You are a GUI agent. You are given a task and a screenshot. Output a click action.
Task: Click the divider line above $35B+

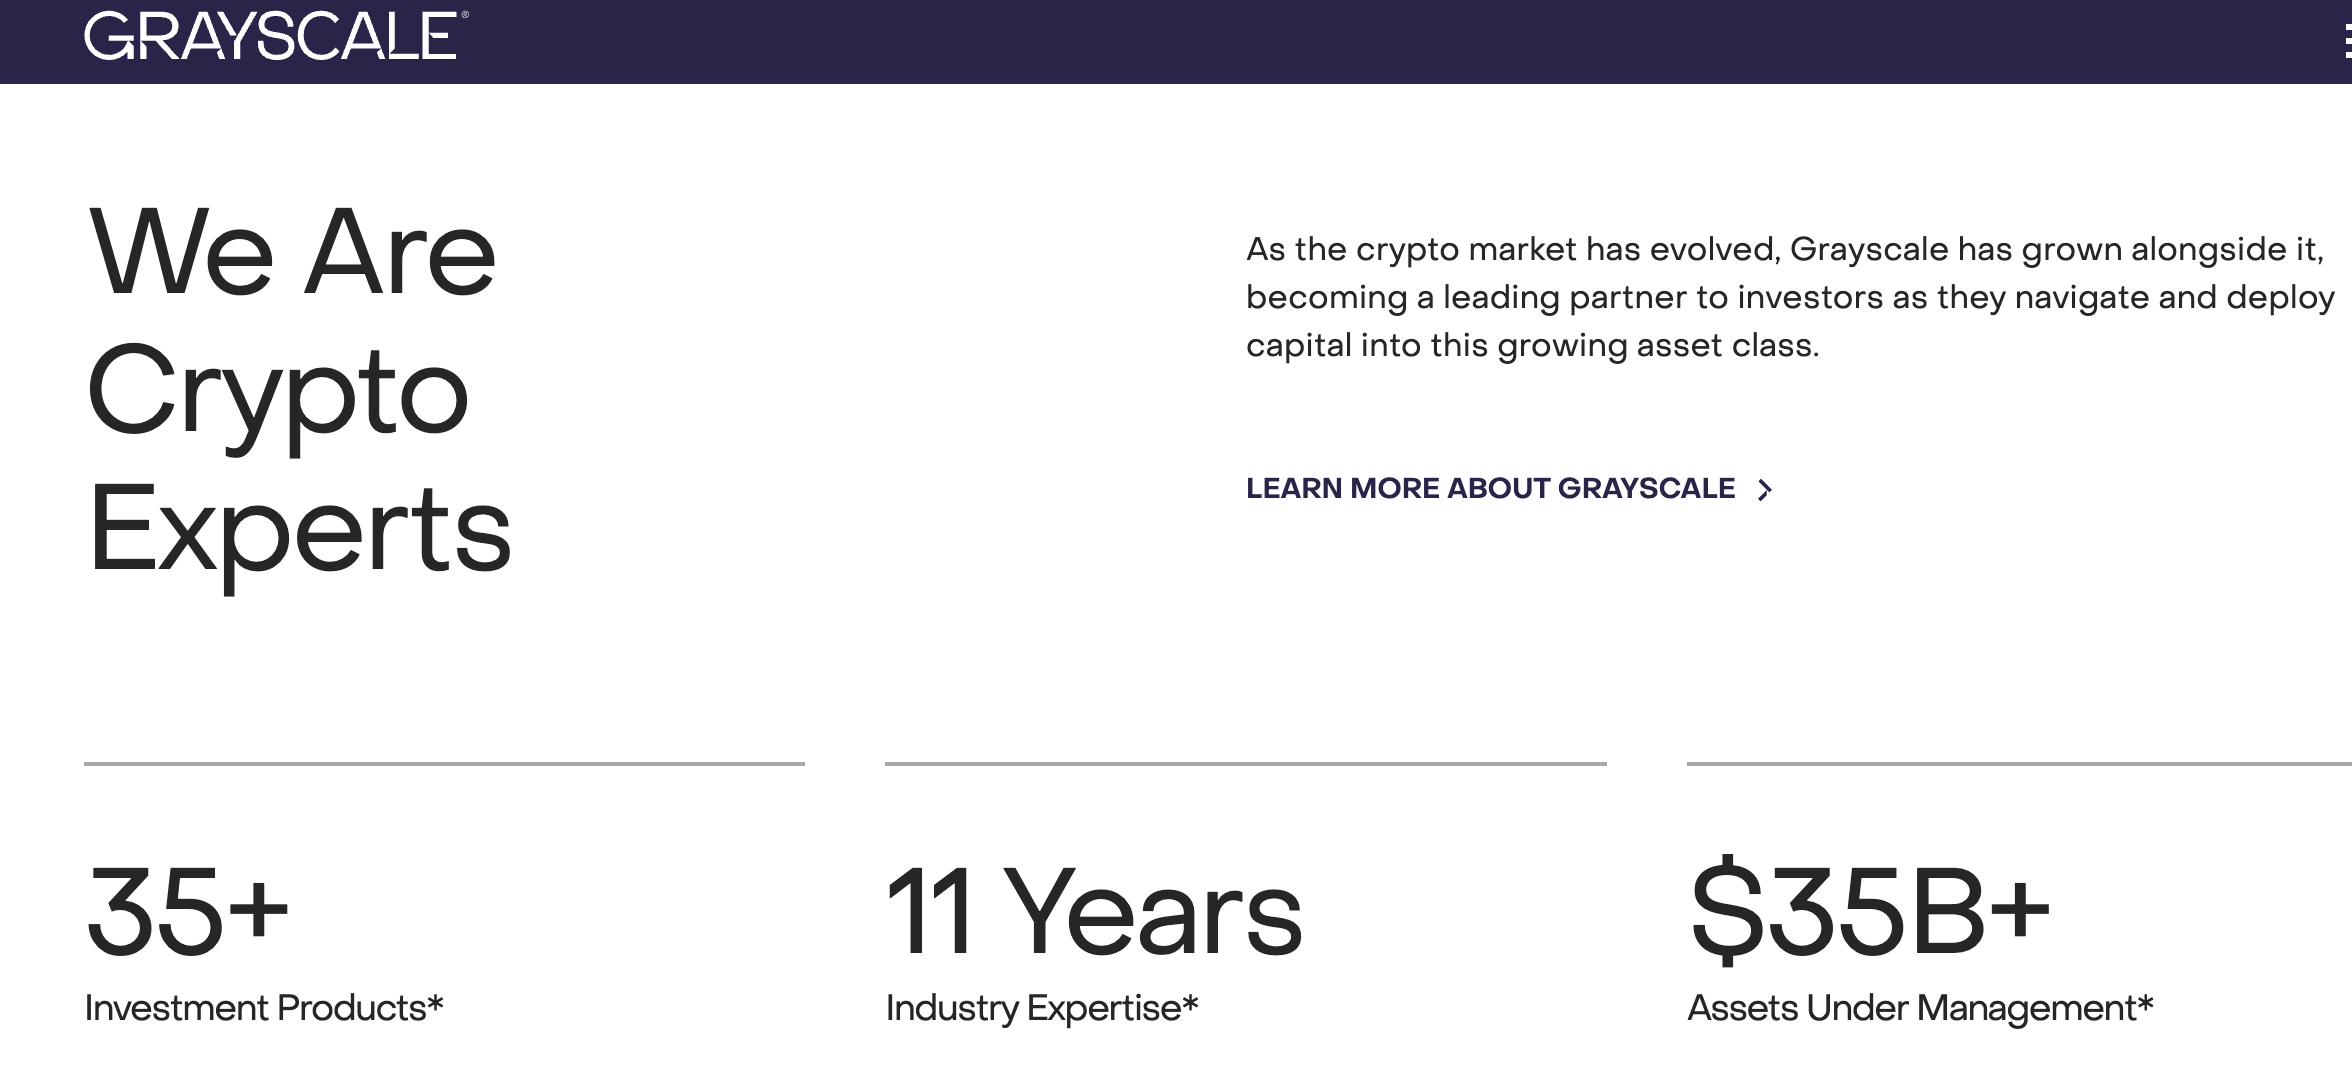click(2019, 764)
